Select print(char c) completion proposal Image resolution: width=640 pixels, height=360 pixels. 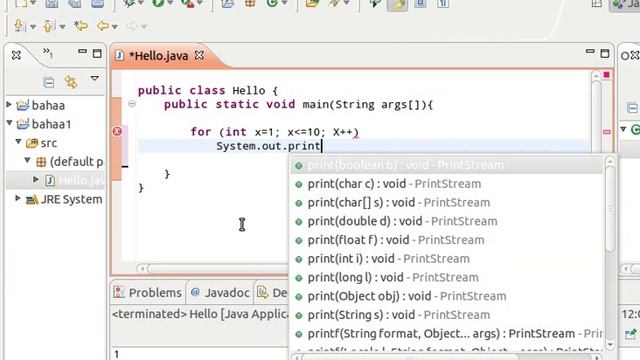tap(446, 184)
